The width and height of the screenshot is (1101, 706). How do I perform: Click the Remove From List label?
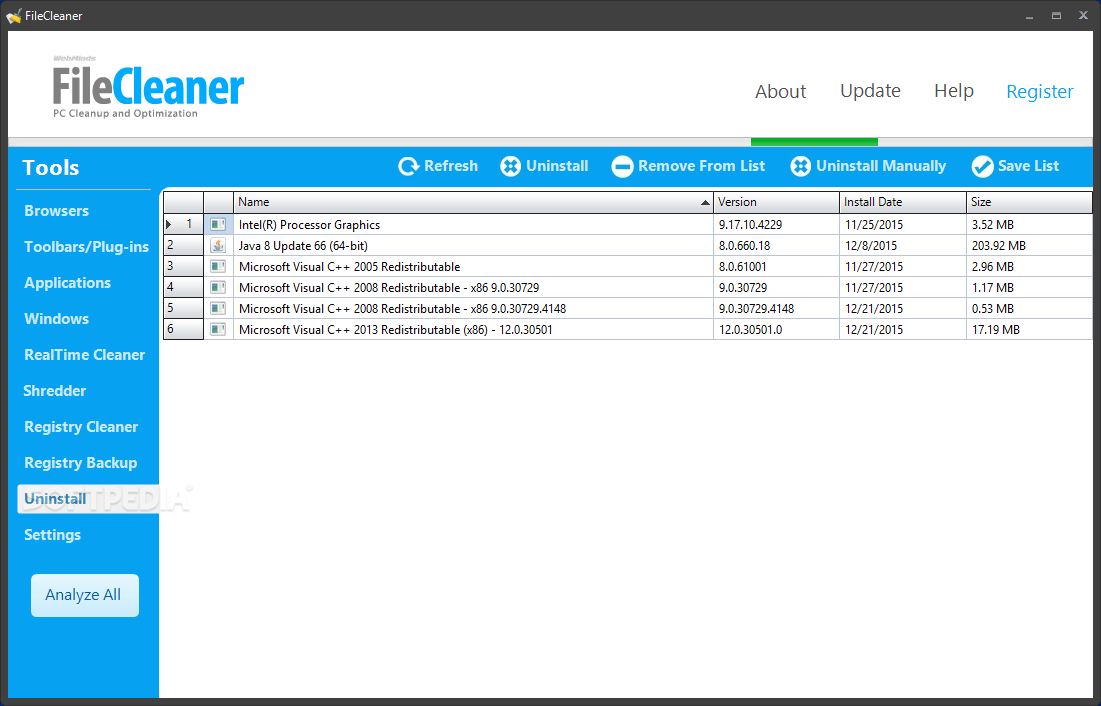click(701, 166)
